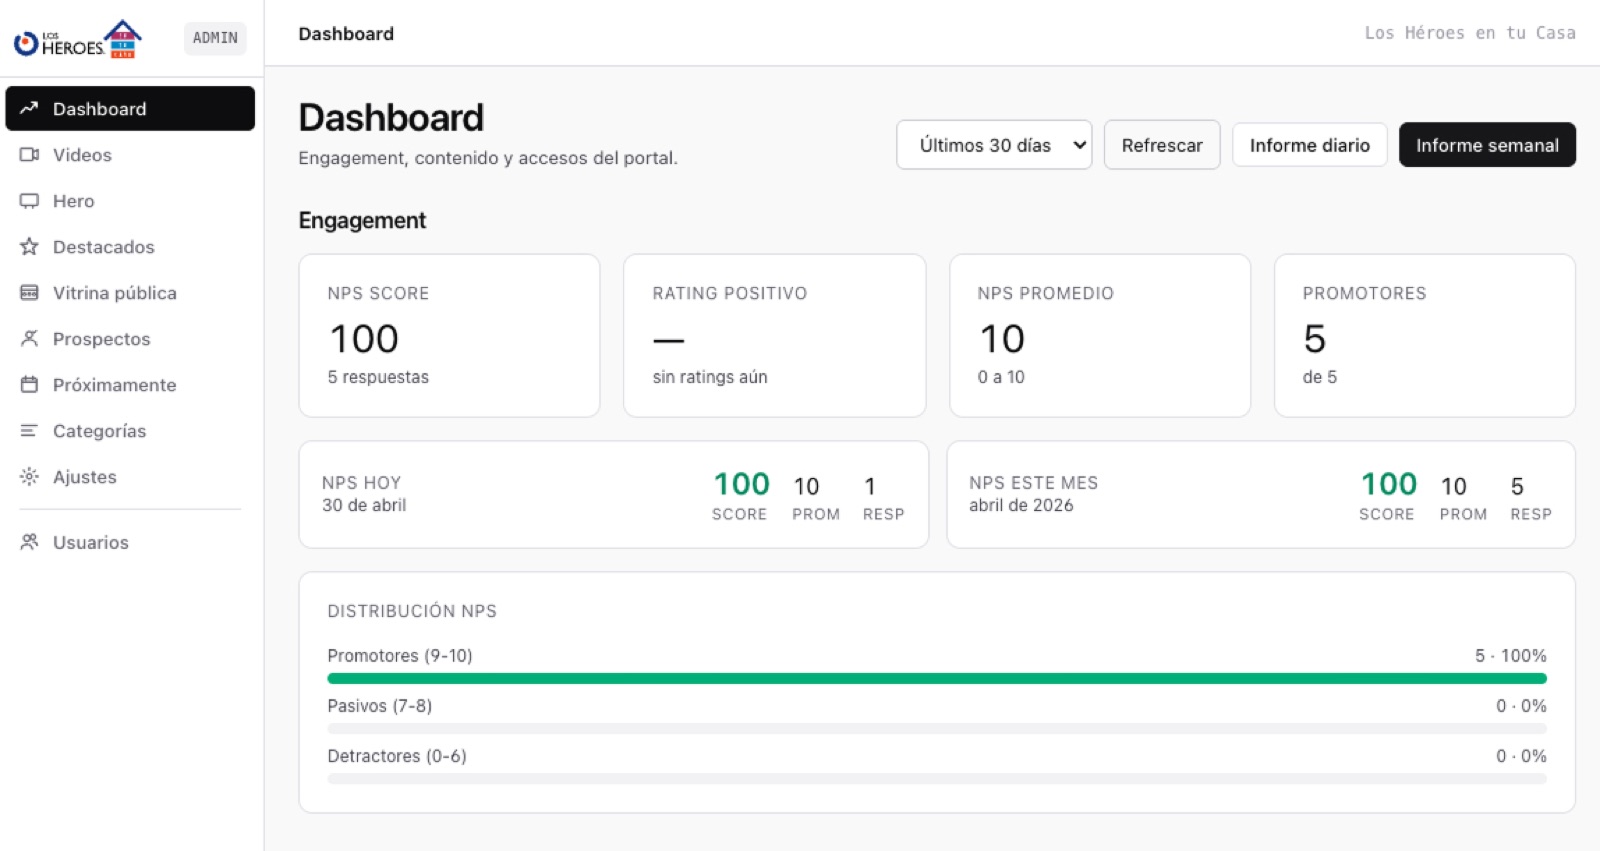Click the Categorías list icon
1600x851 pixels.
click(29, 430)
